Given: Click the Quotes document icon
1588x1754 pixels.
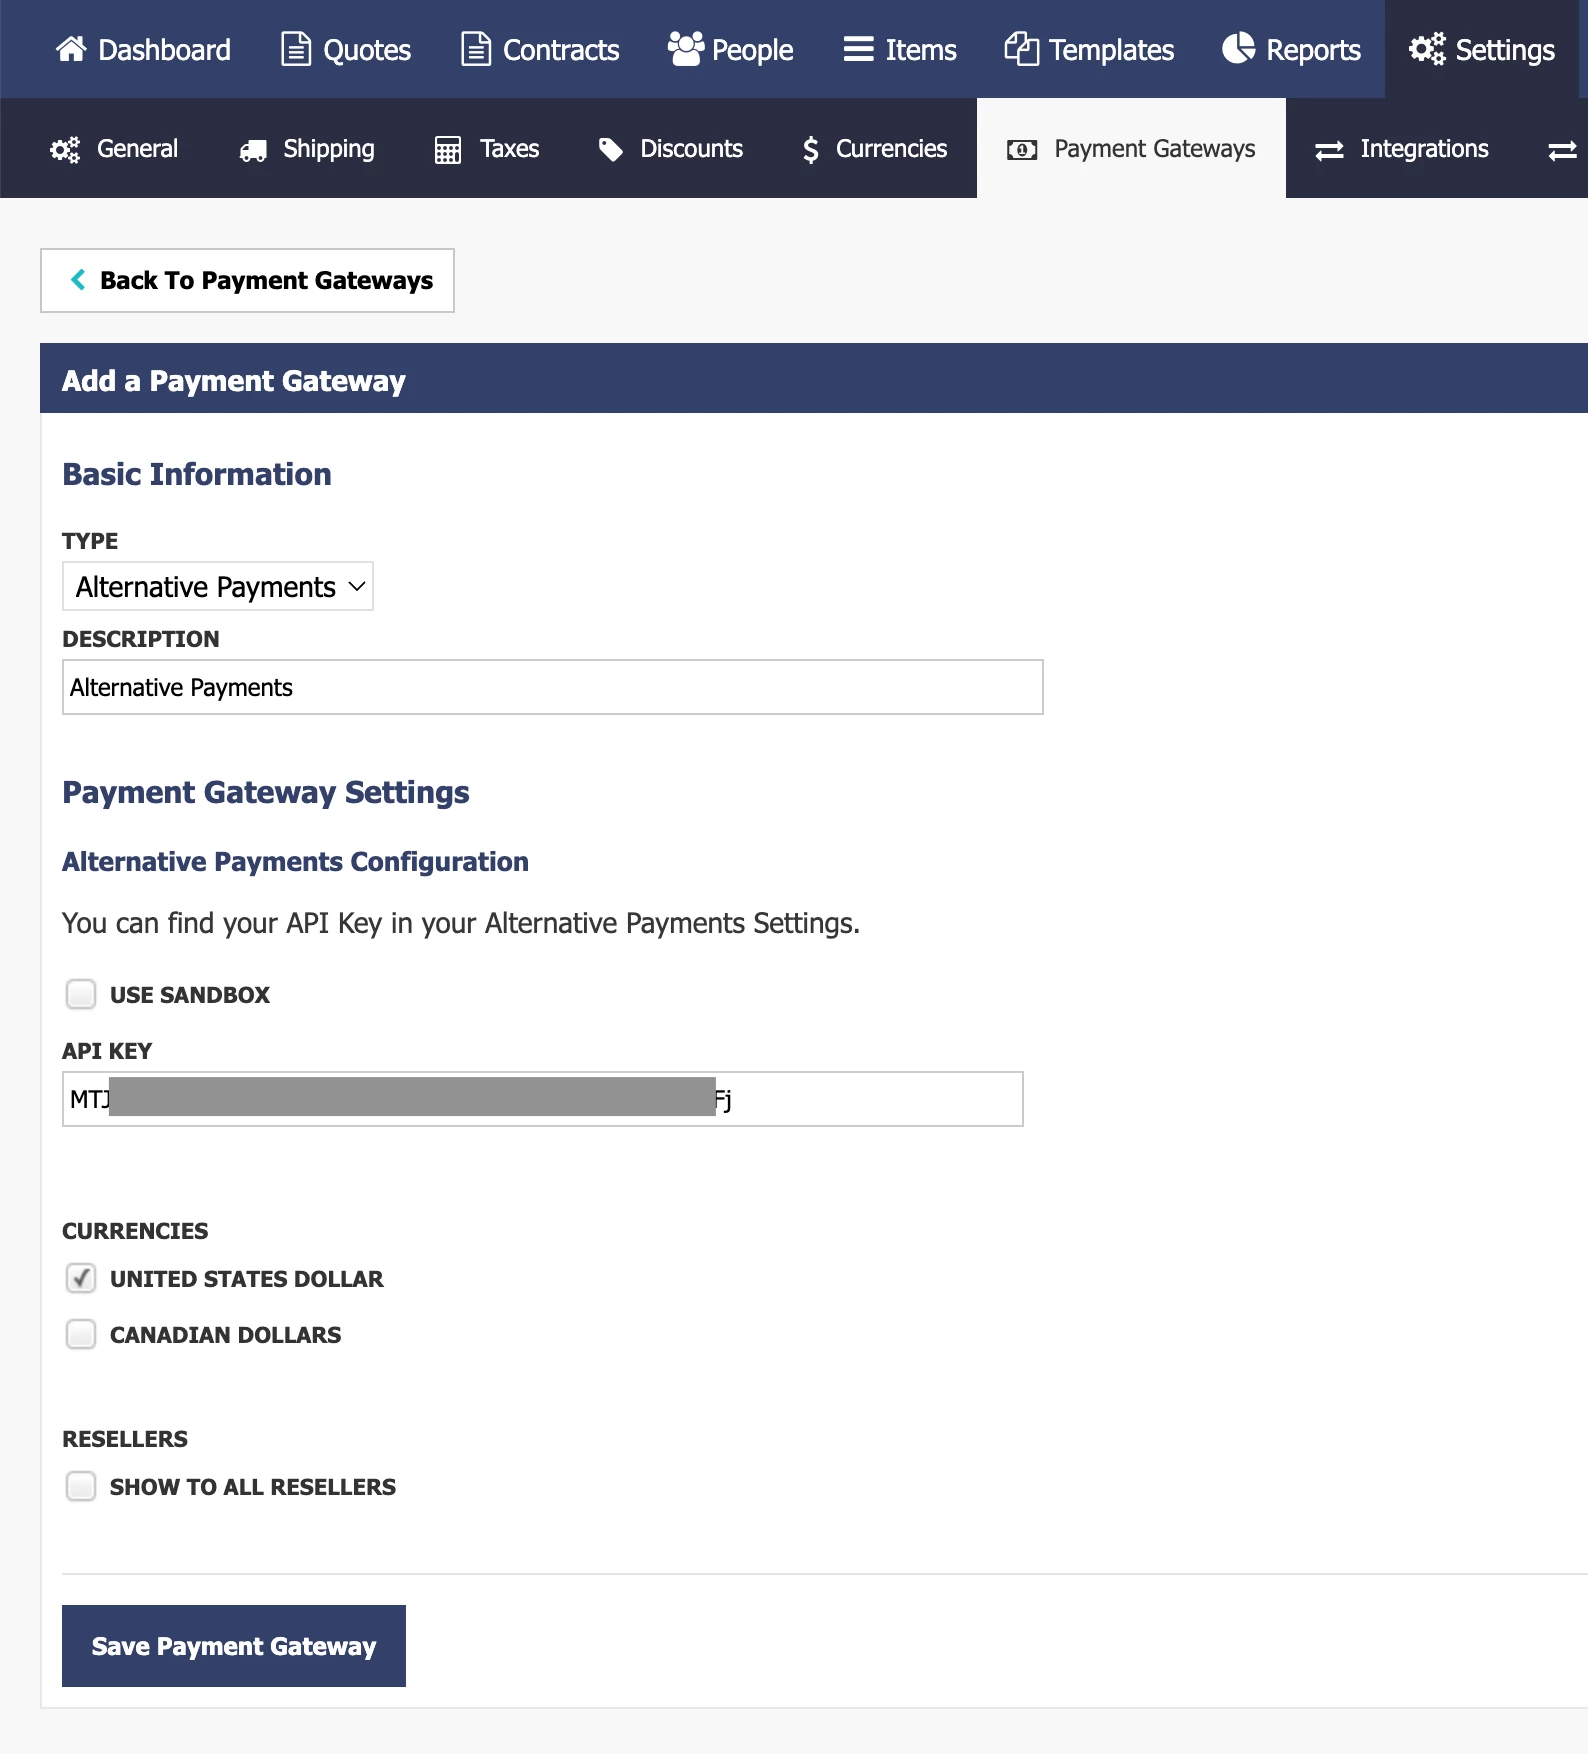Looking at the screenshot, I should click(295, 48).
